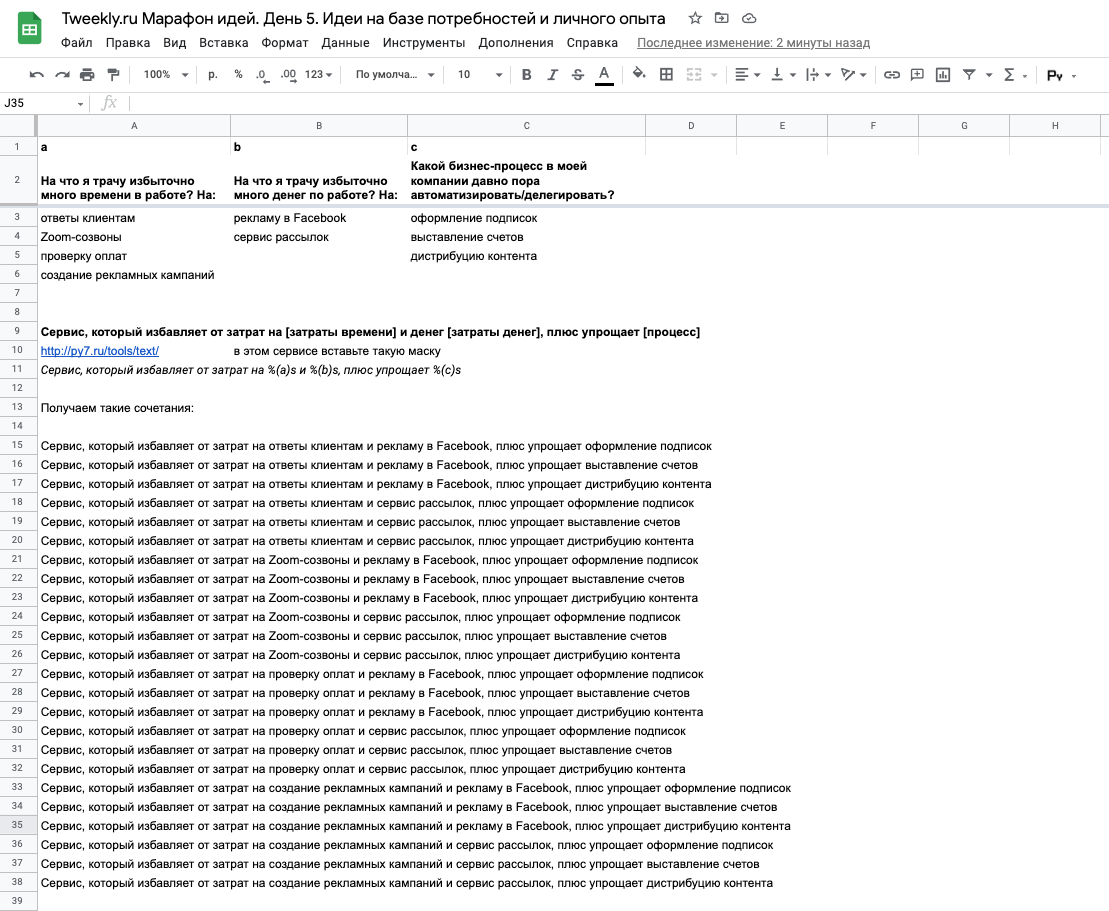Star this document using star icon
Screen dimensions: 1109x911
point(695,18)
